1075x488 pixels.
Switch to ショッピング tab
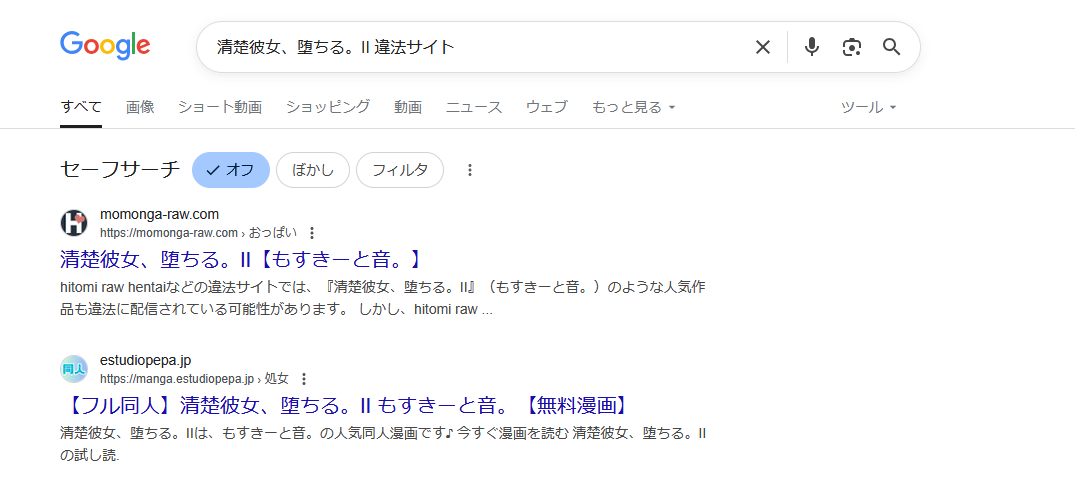(x=328, y=107)
